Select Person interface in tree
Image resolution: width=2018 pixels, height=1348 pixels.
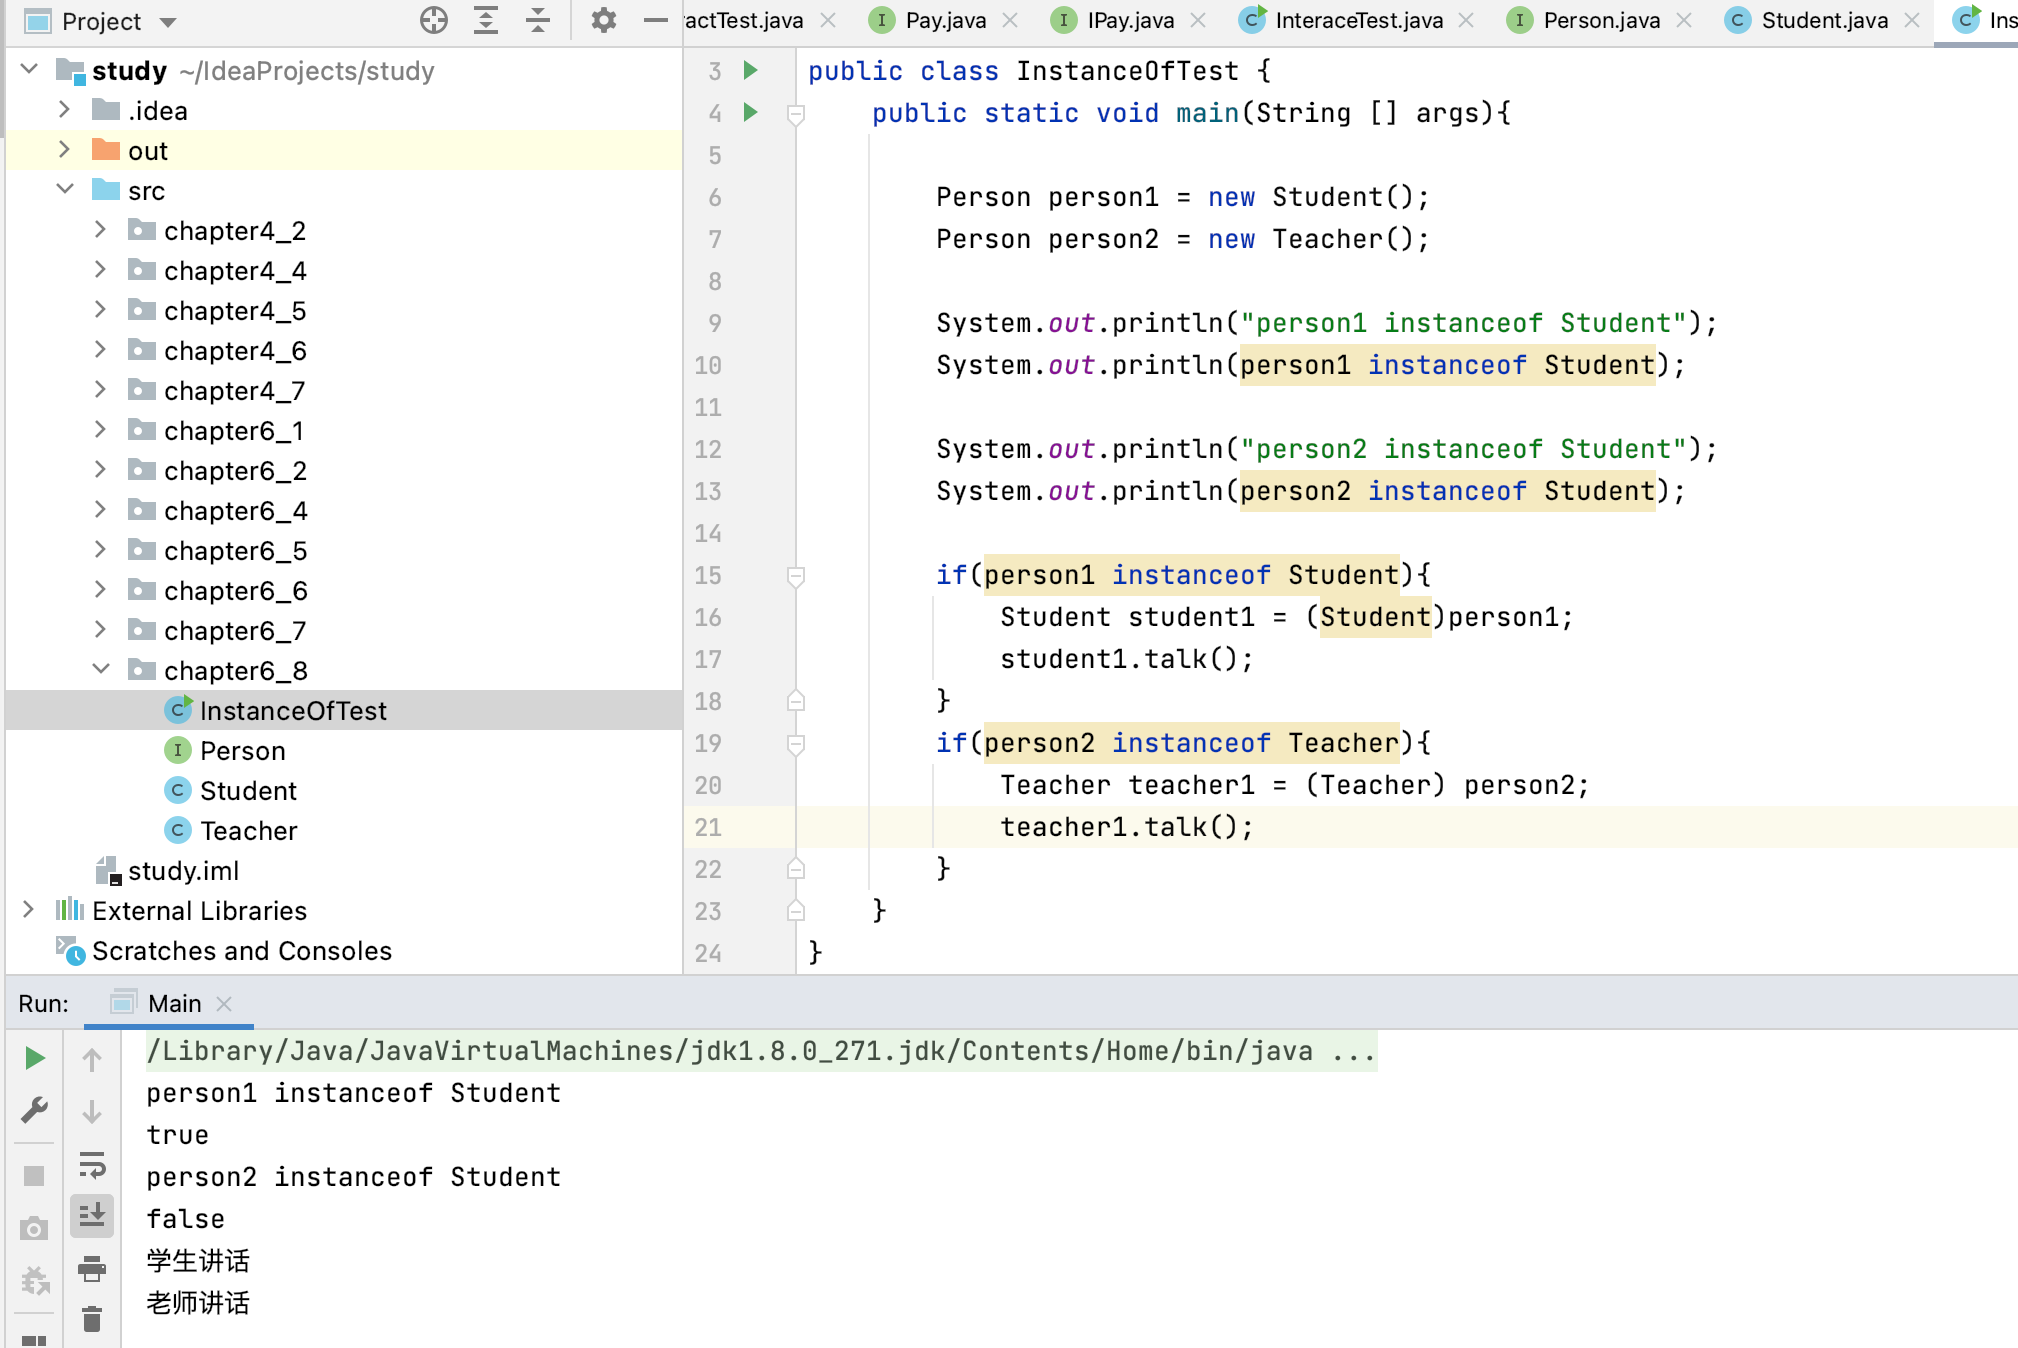344,750
